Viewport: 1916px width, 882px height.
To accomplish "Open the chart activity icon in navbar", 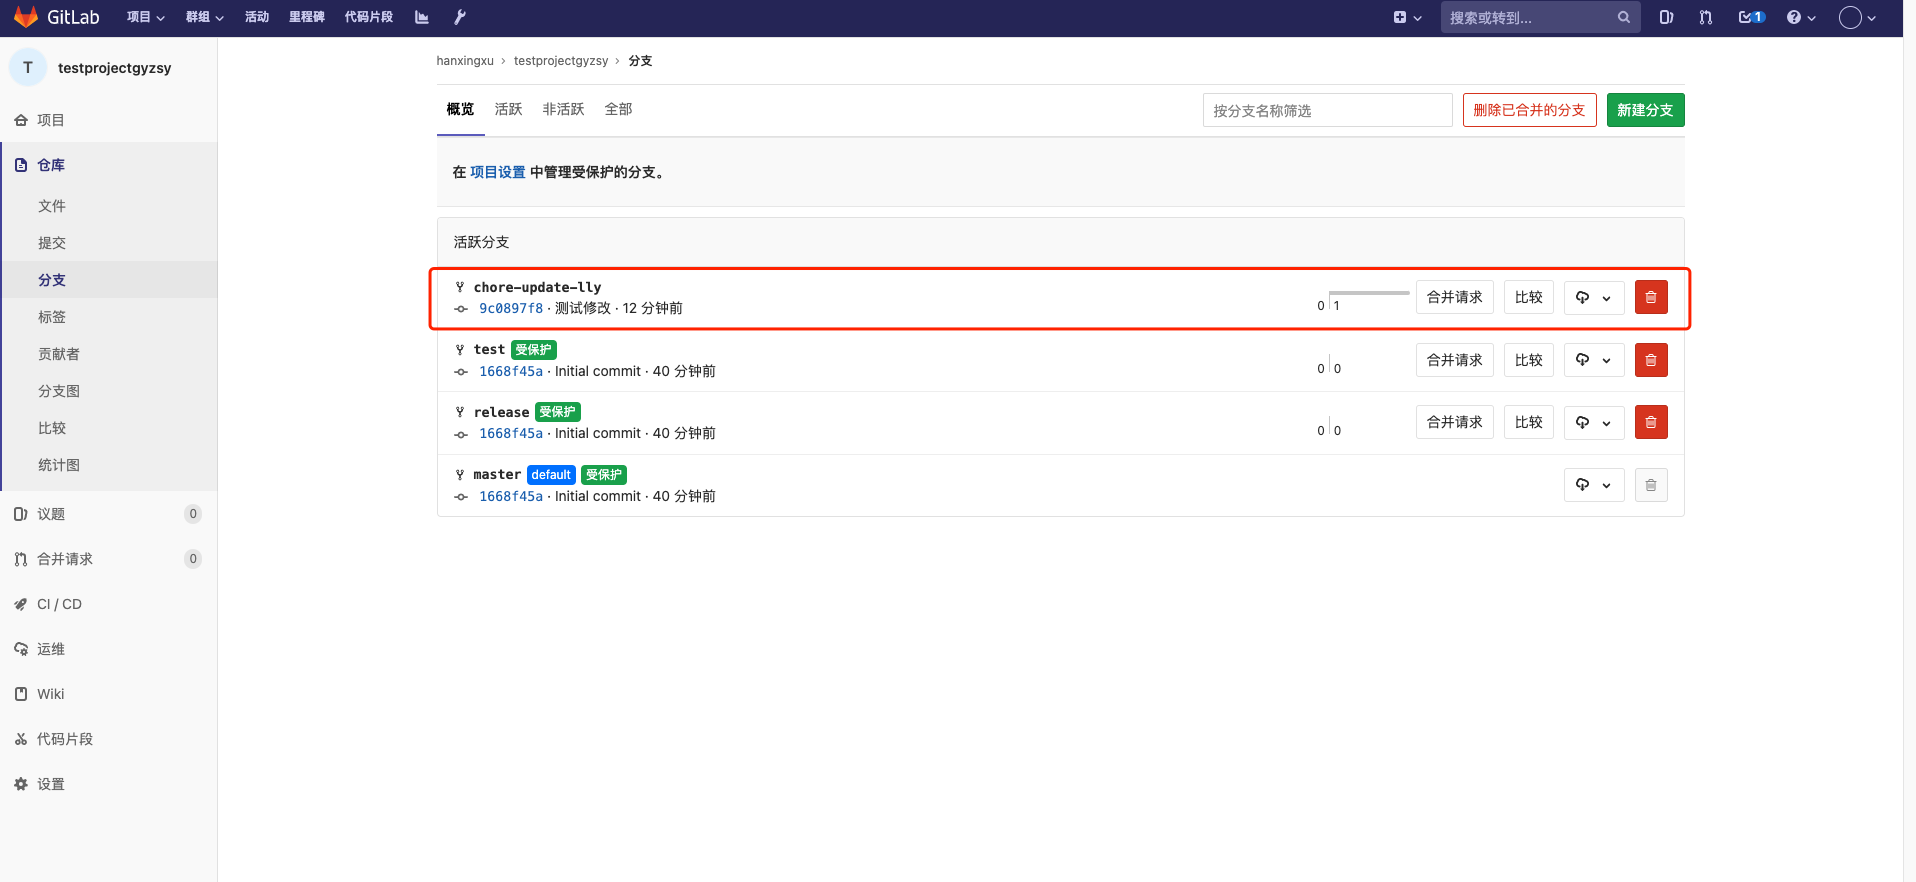I will tap(422, 17).
